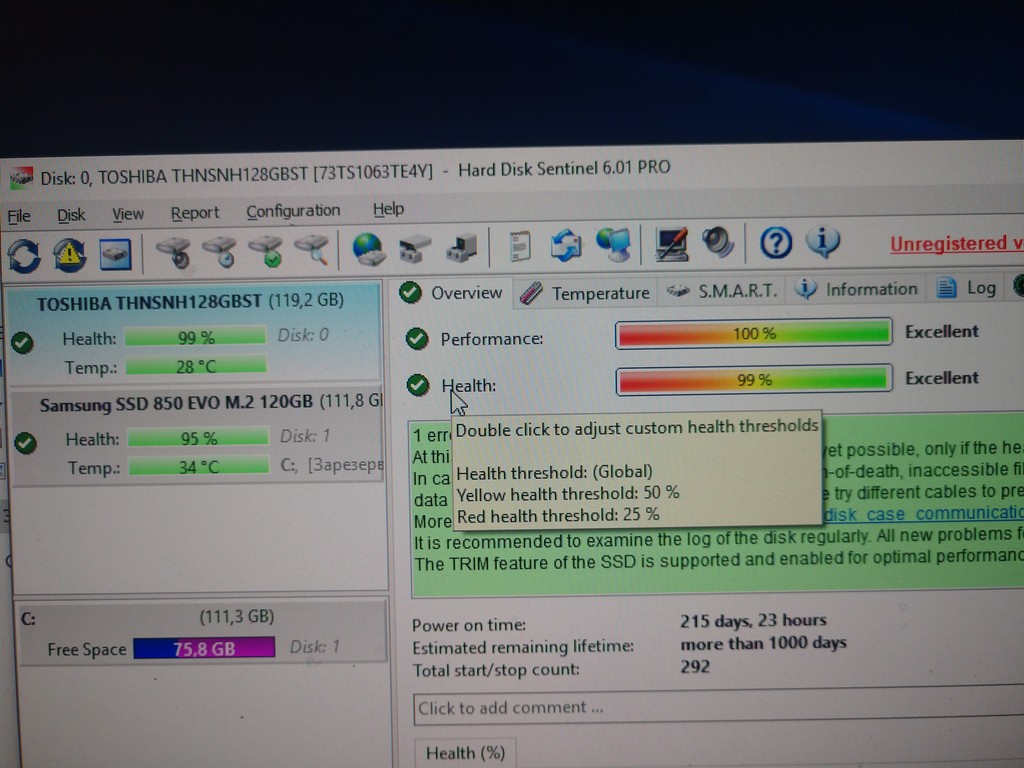The width and height of the screenshot is (1024, 768).
Task: Select the Samsung SSD 850 EVO disk
Action: (x=197, y=436)
